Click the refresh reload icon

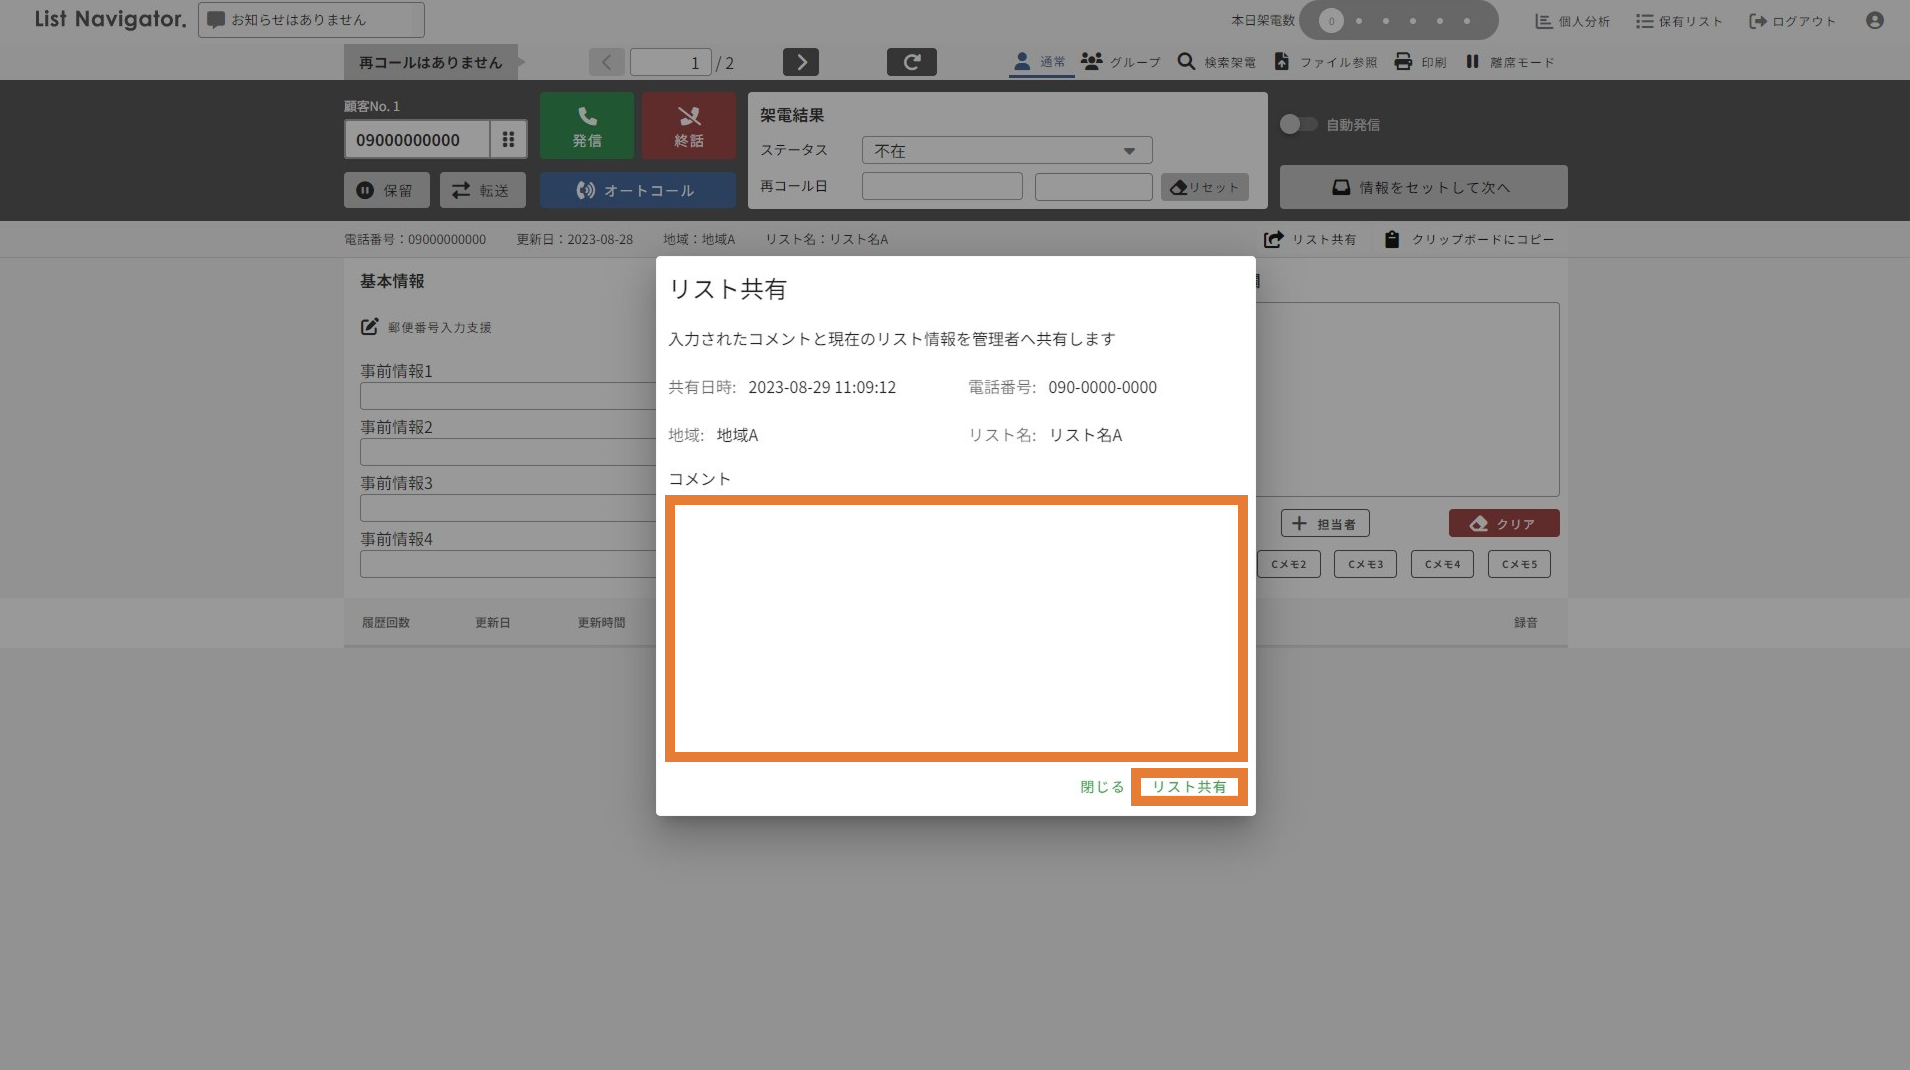click(x=910, y=61)
